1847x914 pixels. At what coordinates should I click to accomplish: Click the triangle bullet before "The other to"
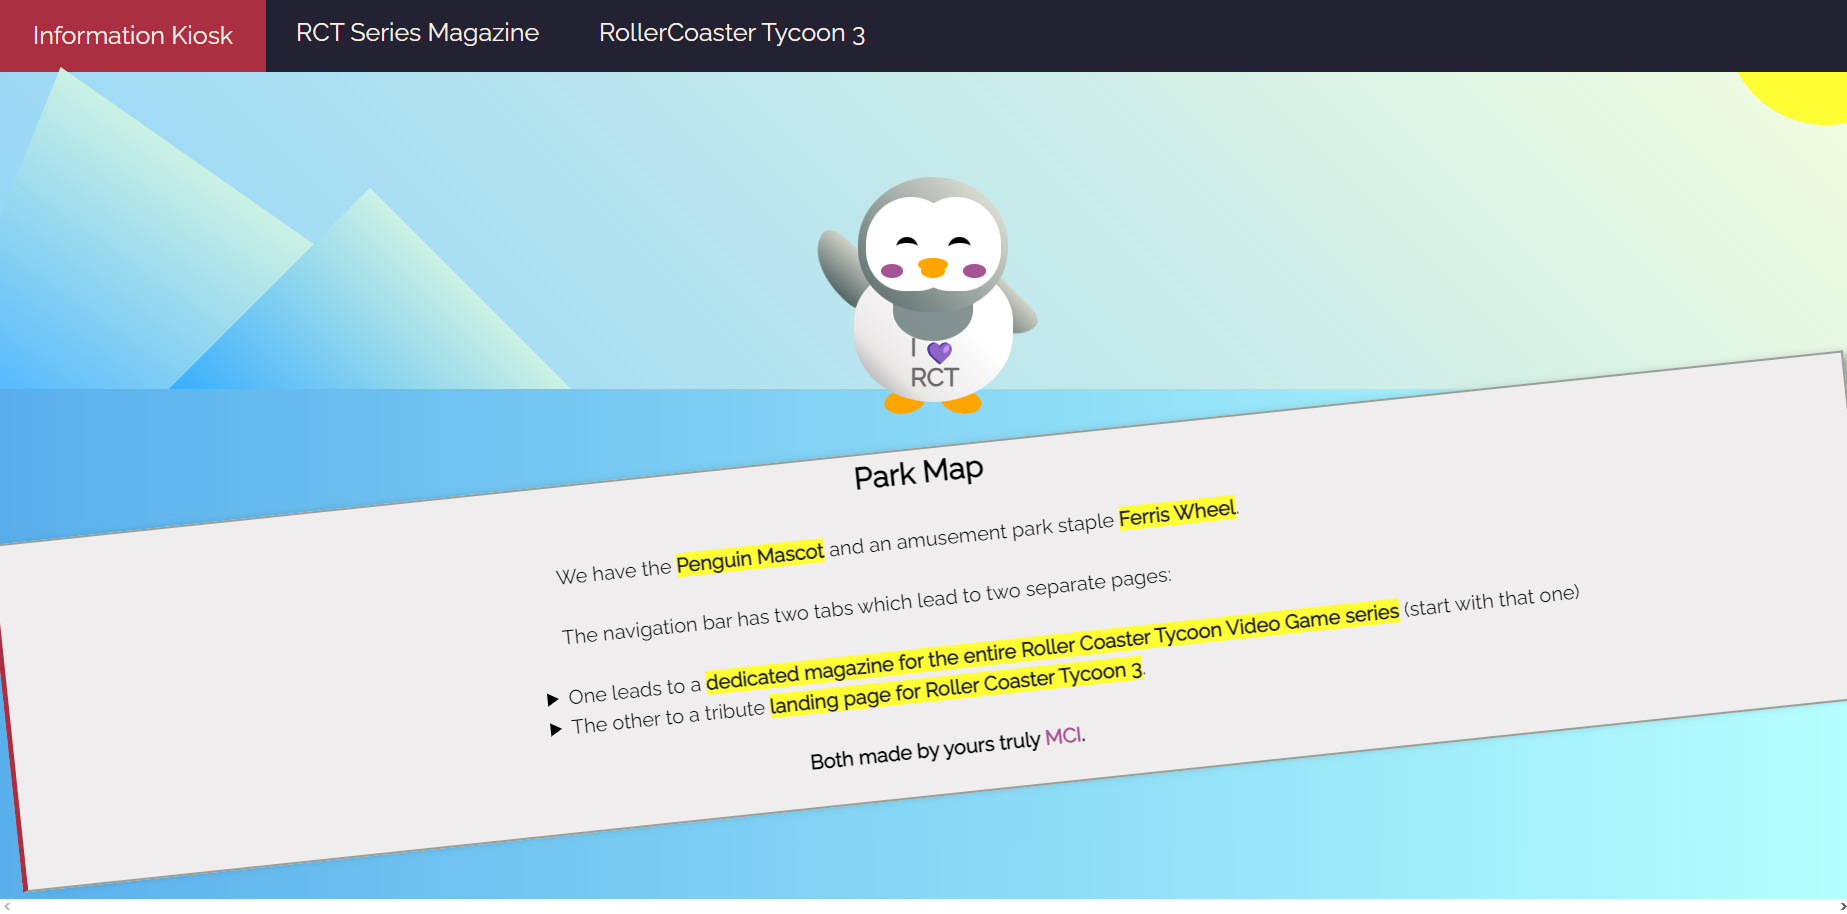coord(556,730)
